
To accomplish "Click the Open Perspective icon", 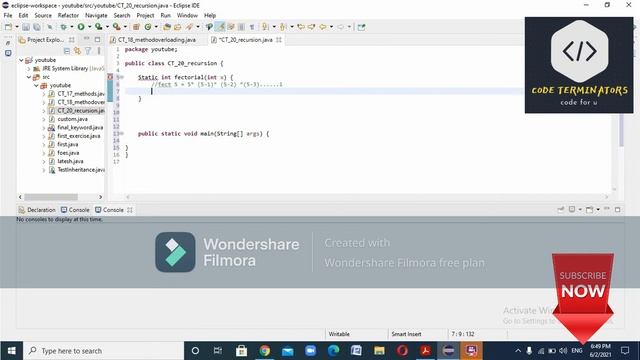I will [361, 27].
